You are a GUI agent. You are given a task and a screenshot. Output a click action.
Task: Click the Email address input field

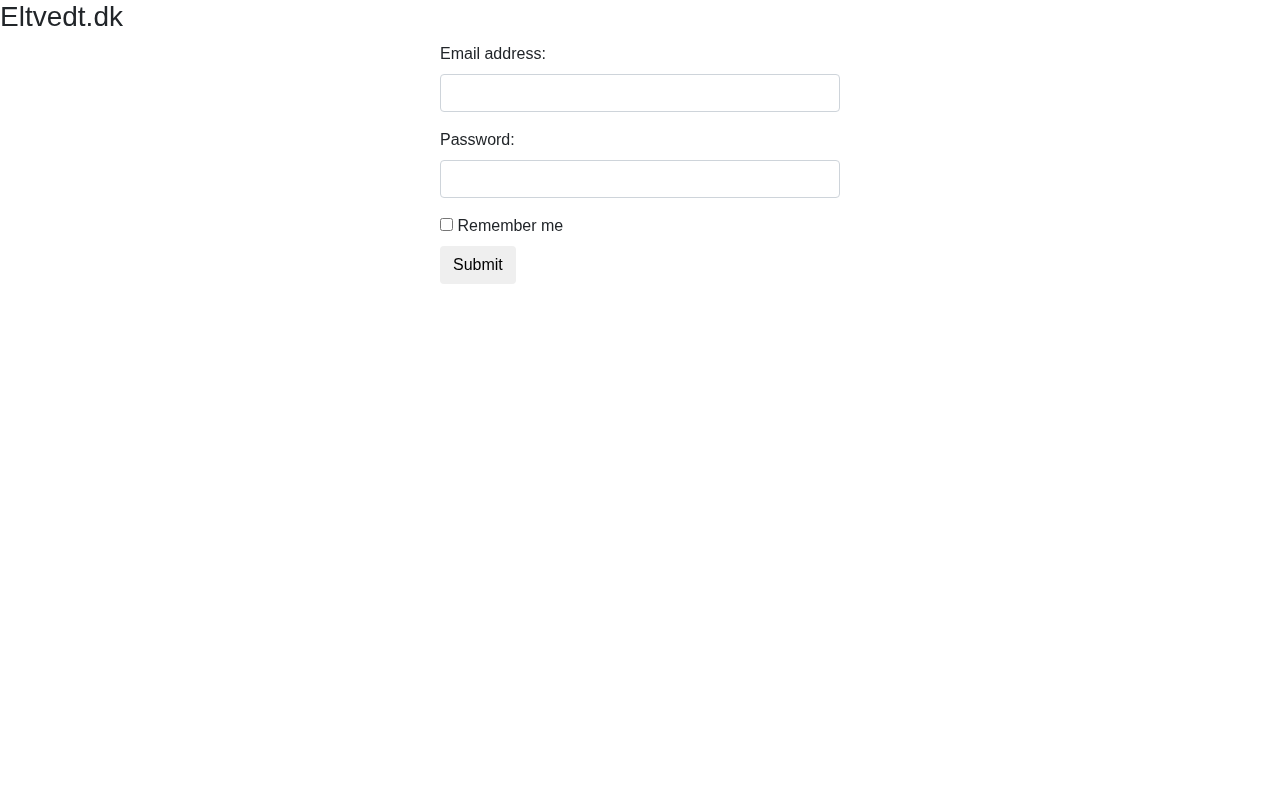pyautogui.click(x=639, y=93)
